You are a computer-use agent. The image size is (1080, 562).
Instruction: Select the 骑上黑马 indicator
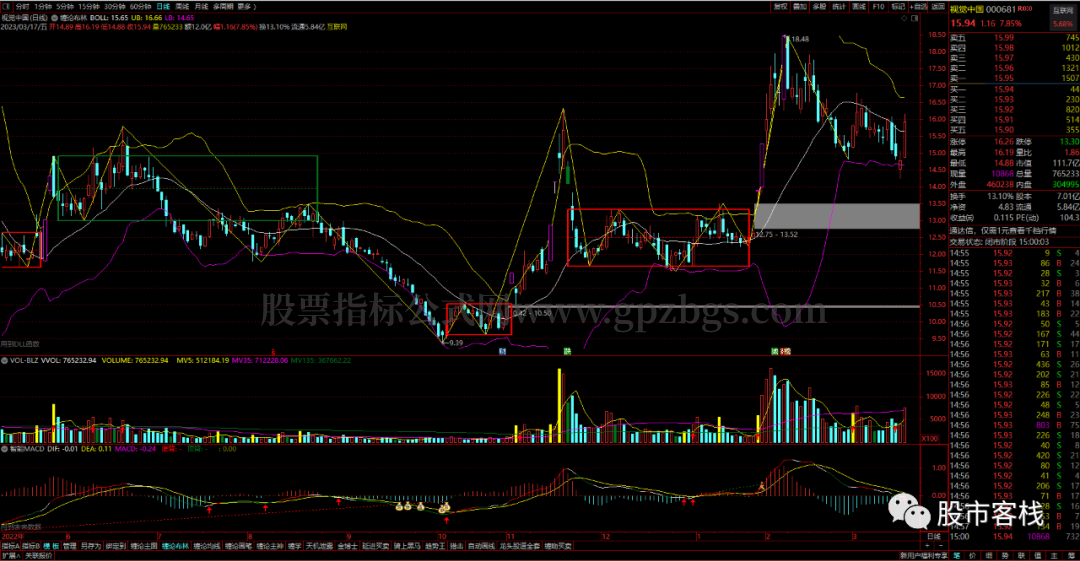point(406,546)
